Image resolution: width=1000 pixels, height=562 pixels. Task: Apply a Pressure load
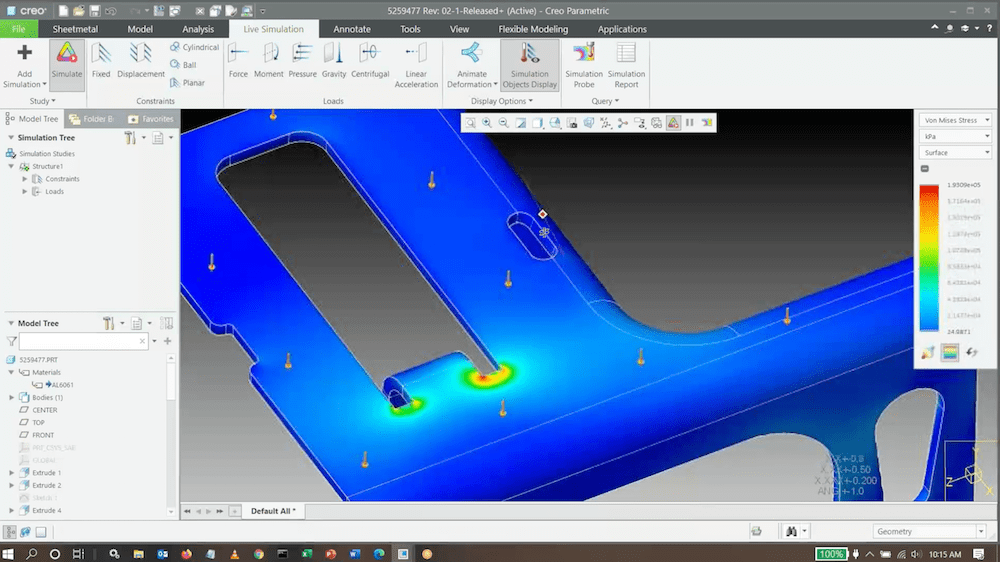[302, 61]
